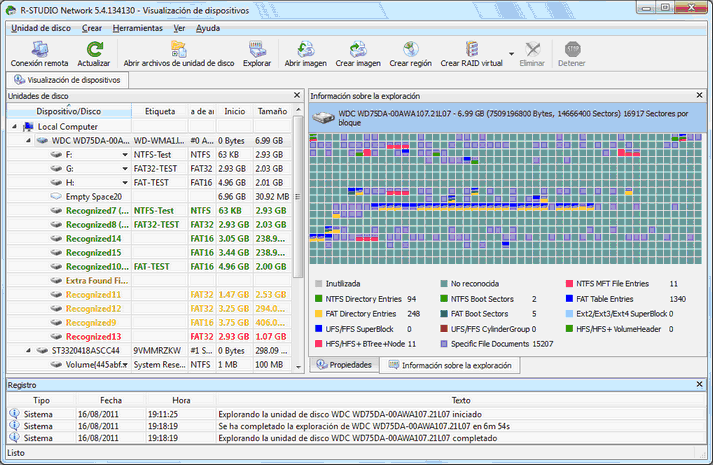This screenshot has width=713, height=465.
Task: Open the Unidad de disco menu
Action: 41,28
